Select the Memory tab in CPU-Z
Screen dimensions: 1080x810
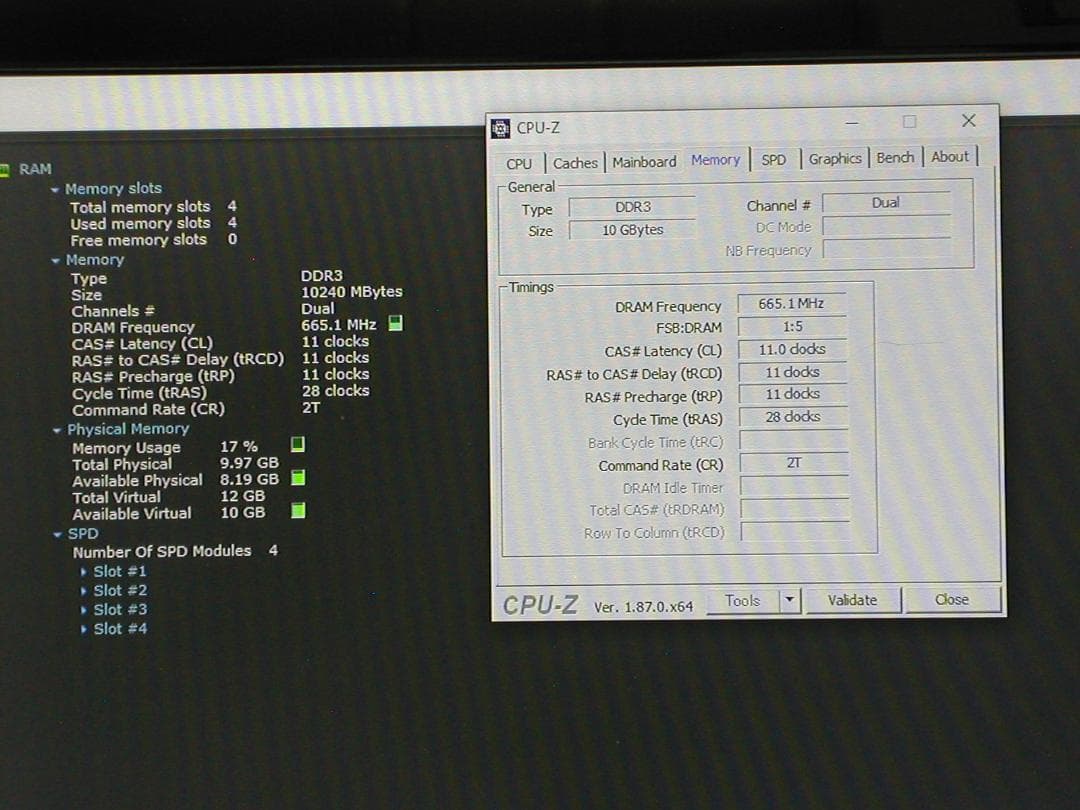point(715,160)
